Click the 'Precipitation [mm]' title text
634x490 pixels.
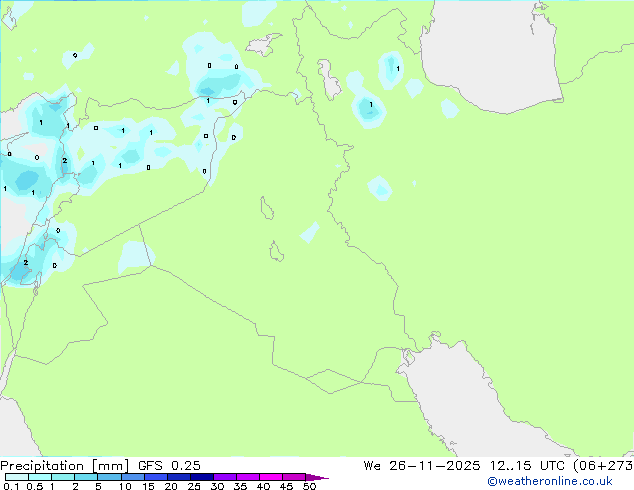click(64, 466)
